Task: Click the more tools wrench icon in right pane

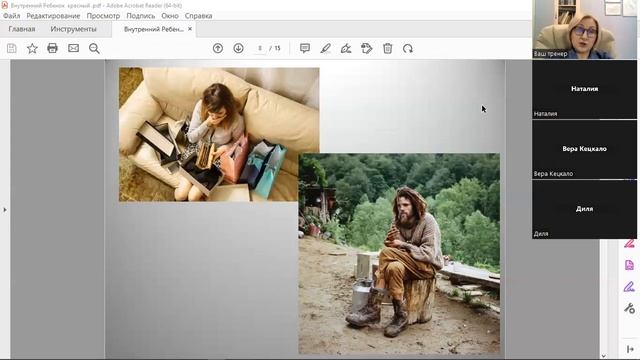Action: coord(629,308)
